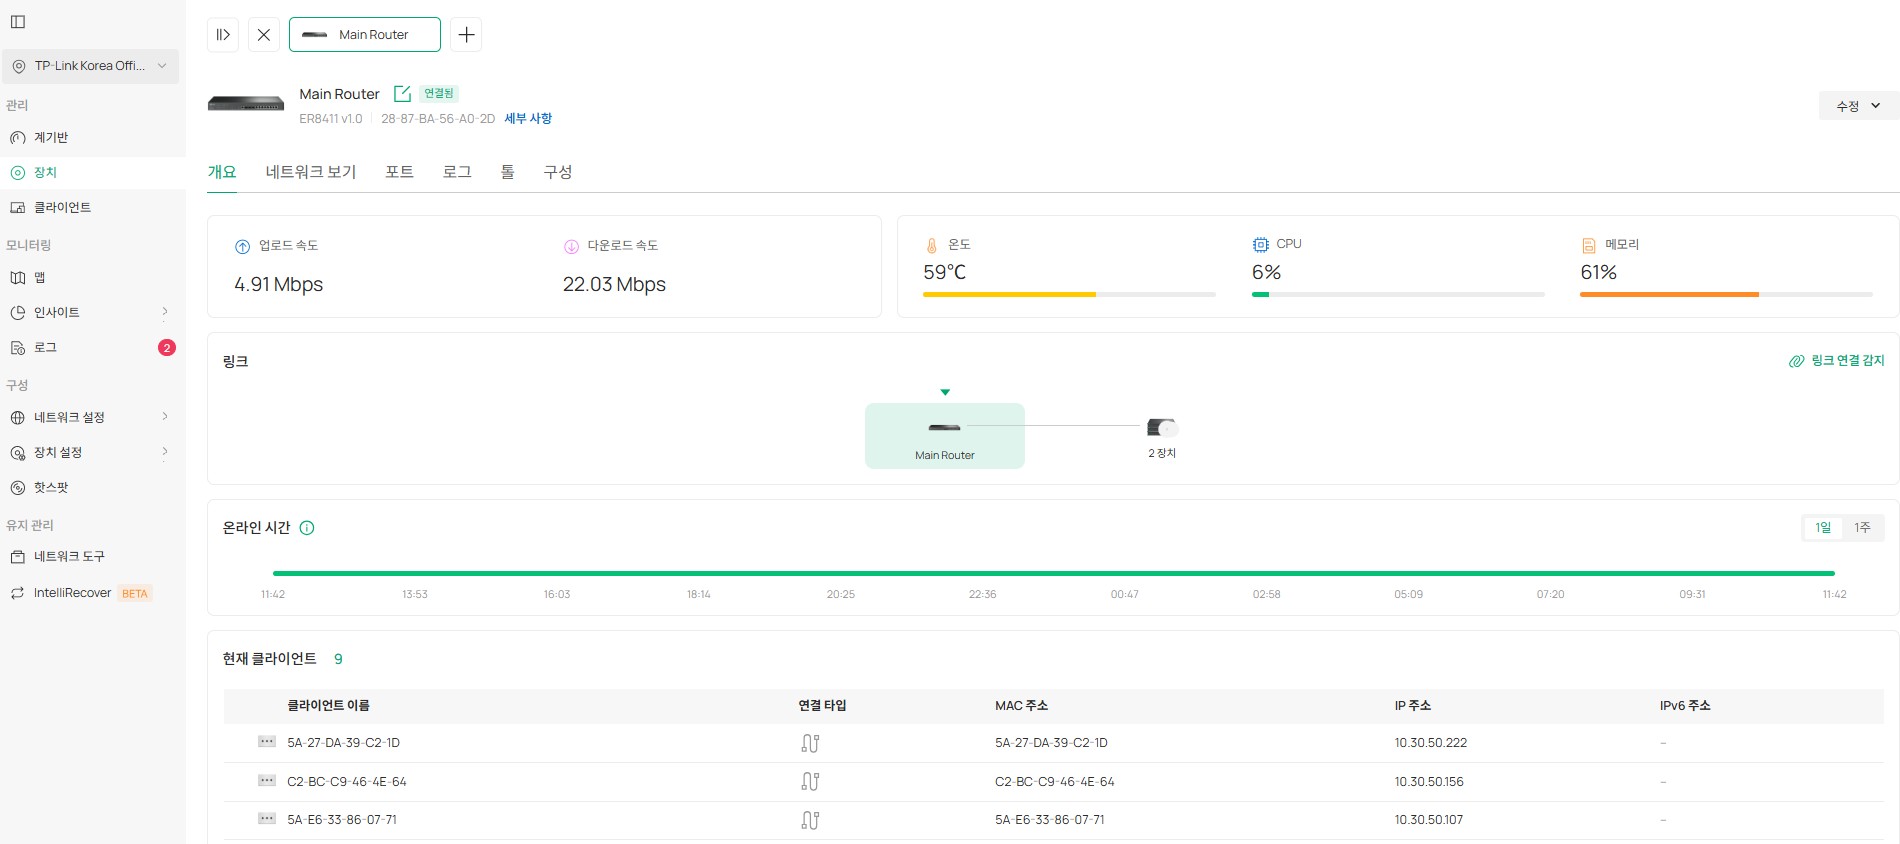Close the Main Router tab with X

(x=264, y=34)
